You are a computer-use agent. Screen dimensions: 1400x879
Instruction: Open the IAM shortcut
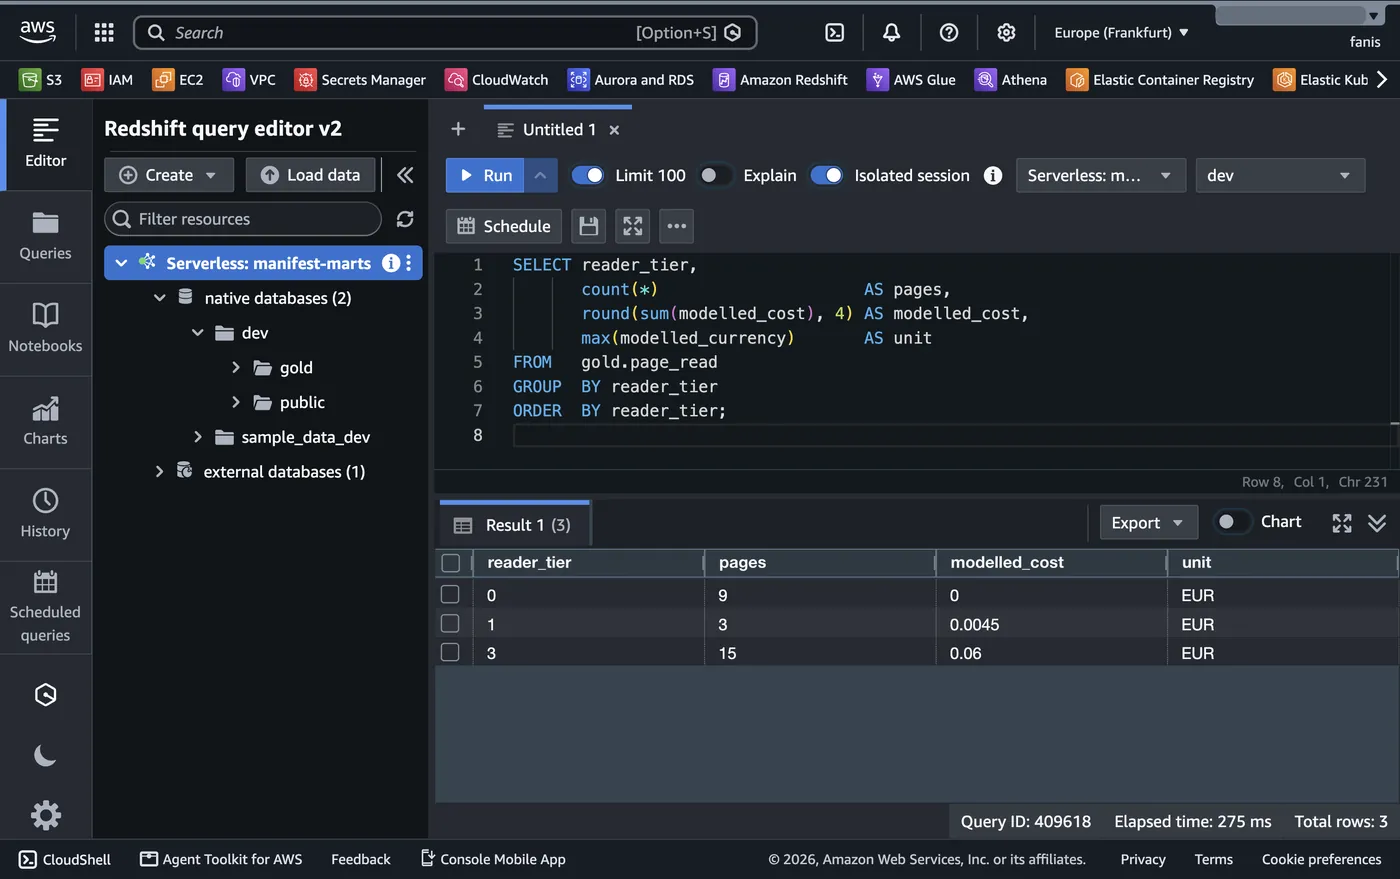click(108, 80)
